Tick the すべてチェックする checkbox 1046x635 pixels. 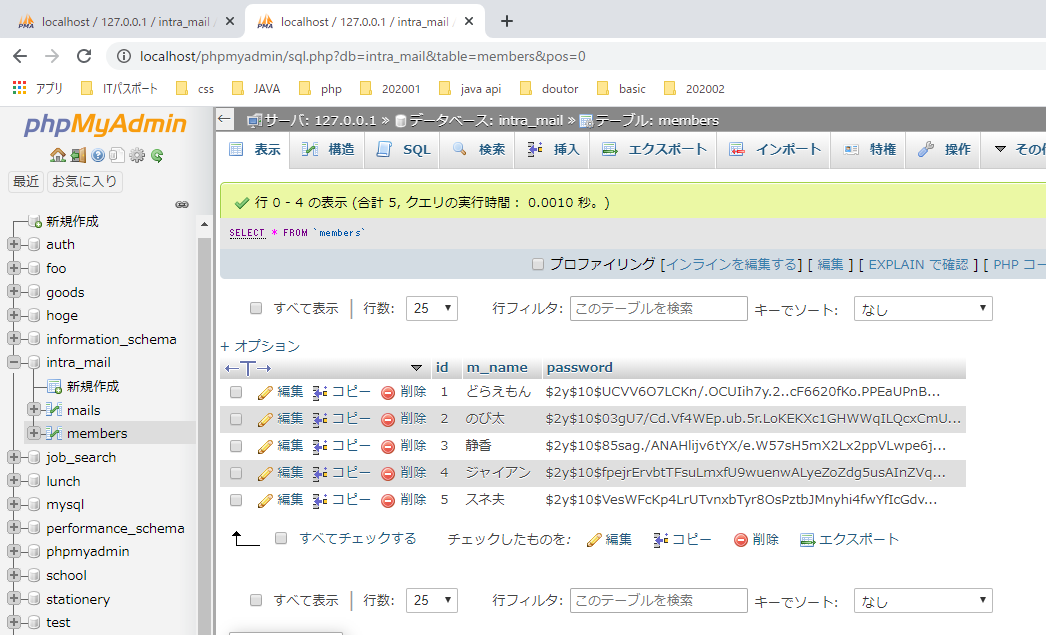(281, 538)
